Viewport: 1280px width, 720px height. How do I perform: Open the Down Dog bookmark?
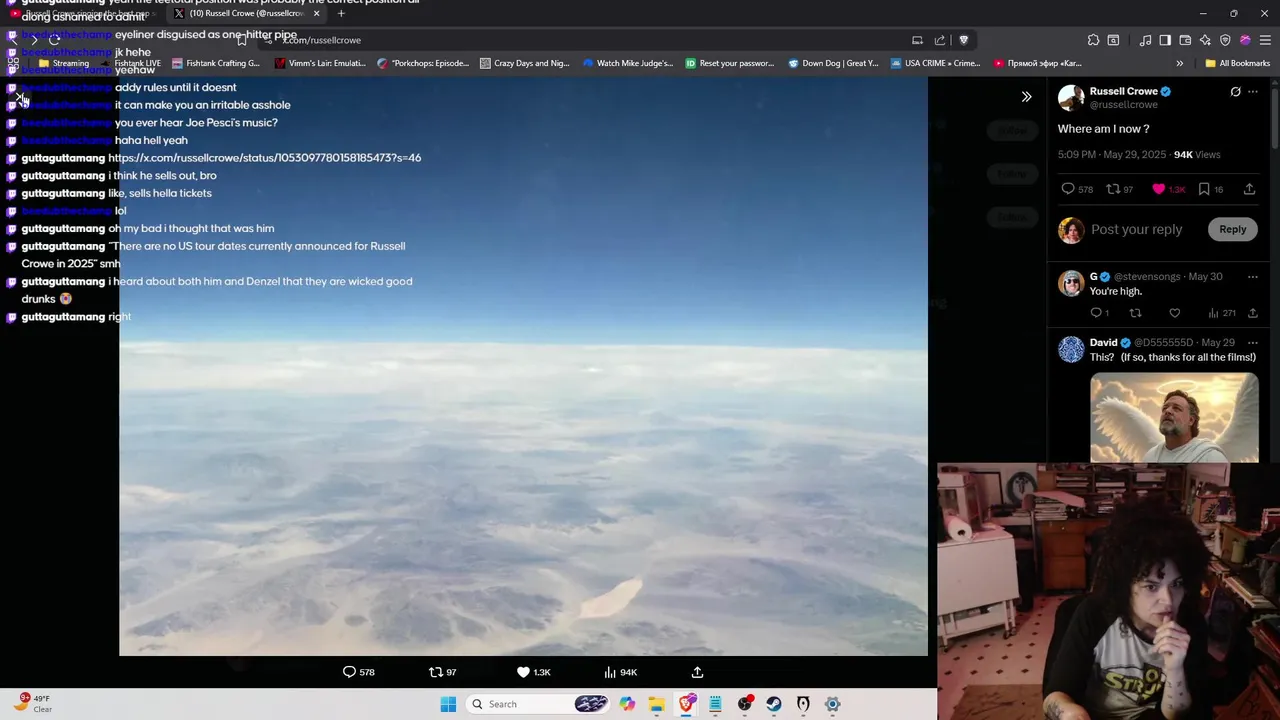833,63
